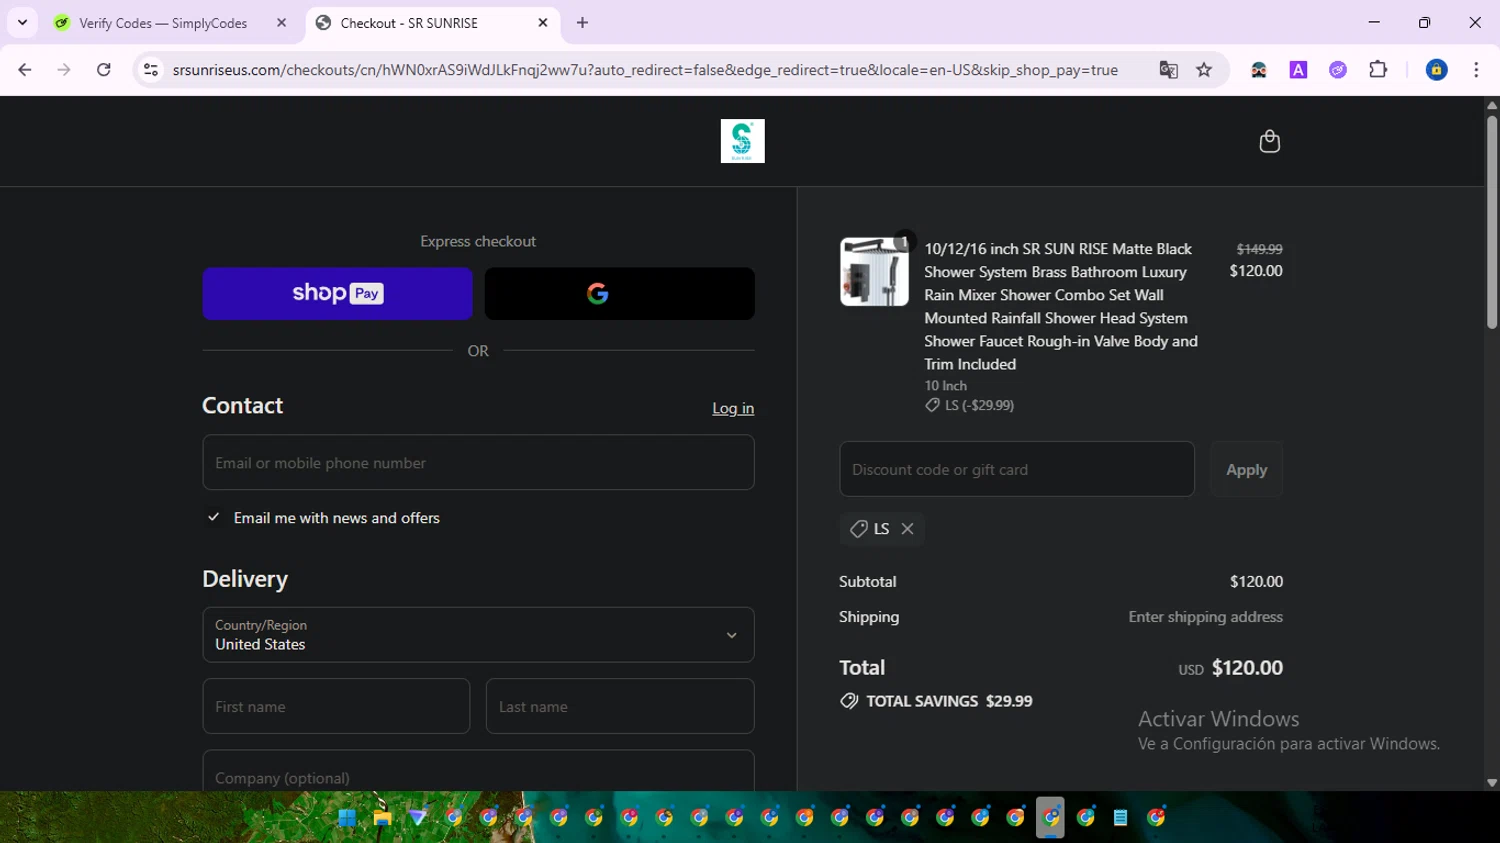Click the Shop Pay express checkout button
Image resolution: width=1500 pixels, height=843 pixels.
pos(337,293)
